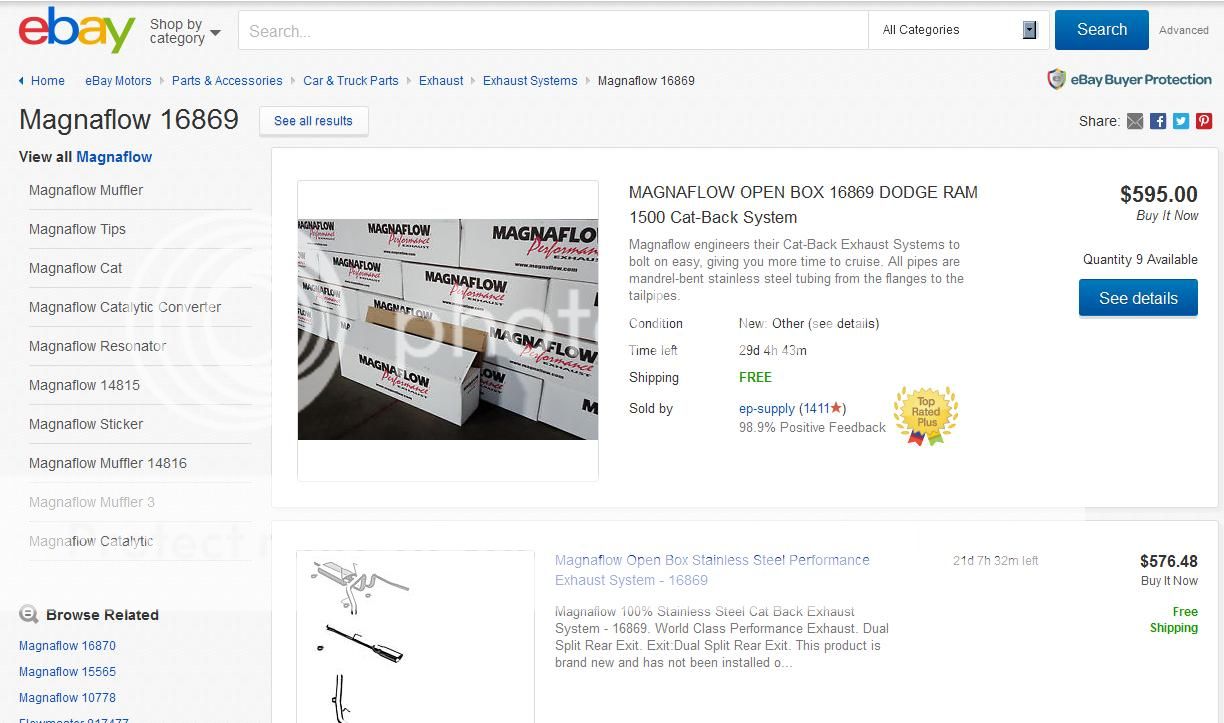Select Magnaflow Catalytic Converter in sidebar
This screenshot has width=1224, height=723.
click(x=125, y=307)
